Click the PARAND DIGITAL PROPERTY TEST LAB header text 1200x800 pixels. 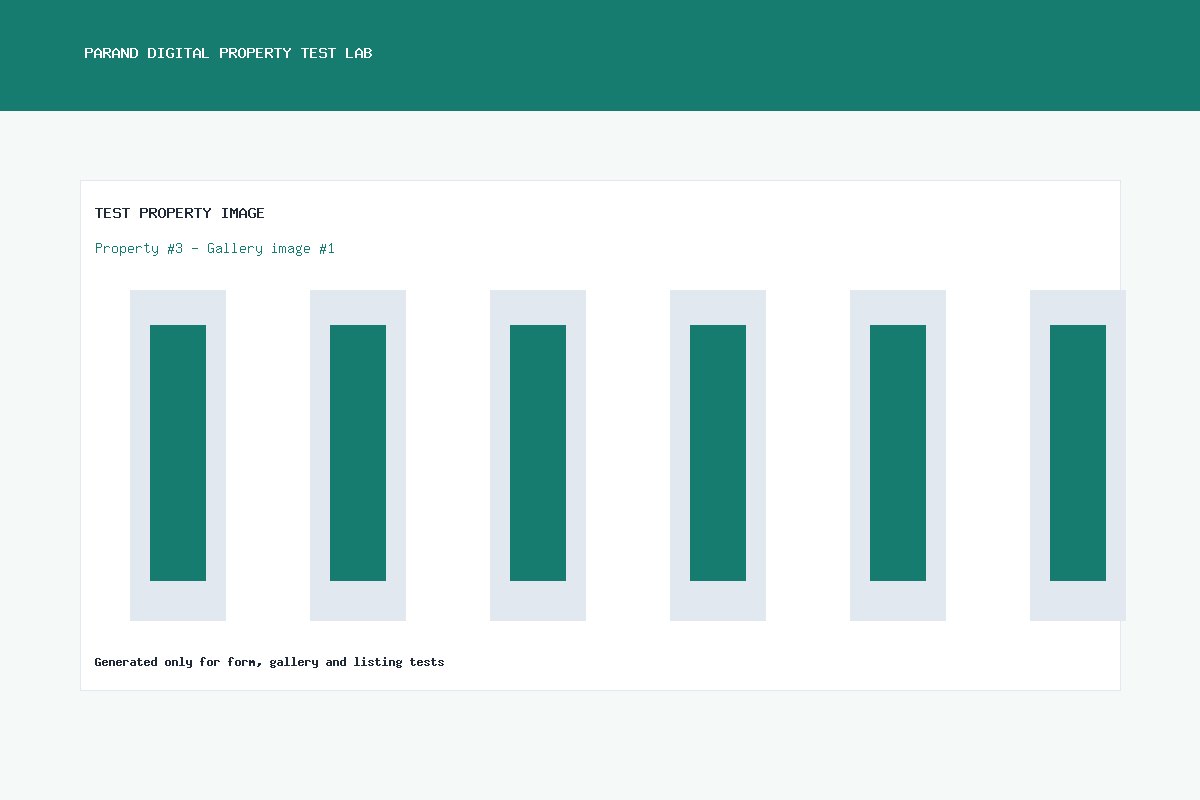coord(228,53)
